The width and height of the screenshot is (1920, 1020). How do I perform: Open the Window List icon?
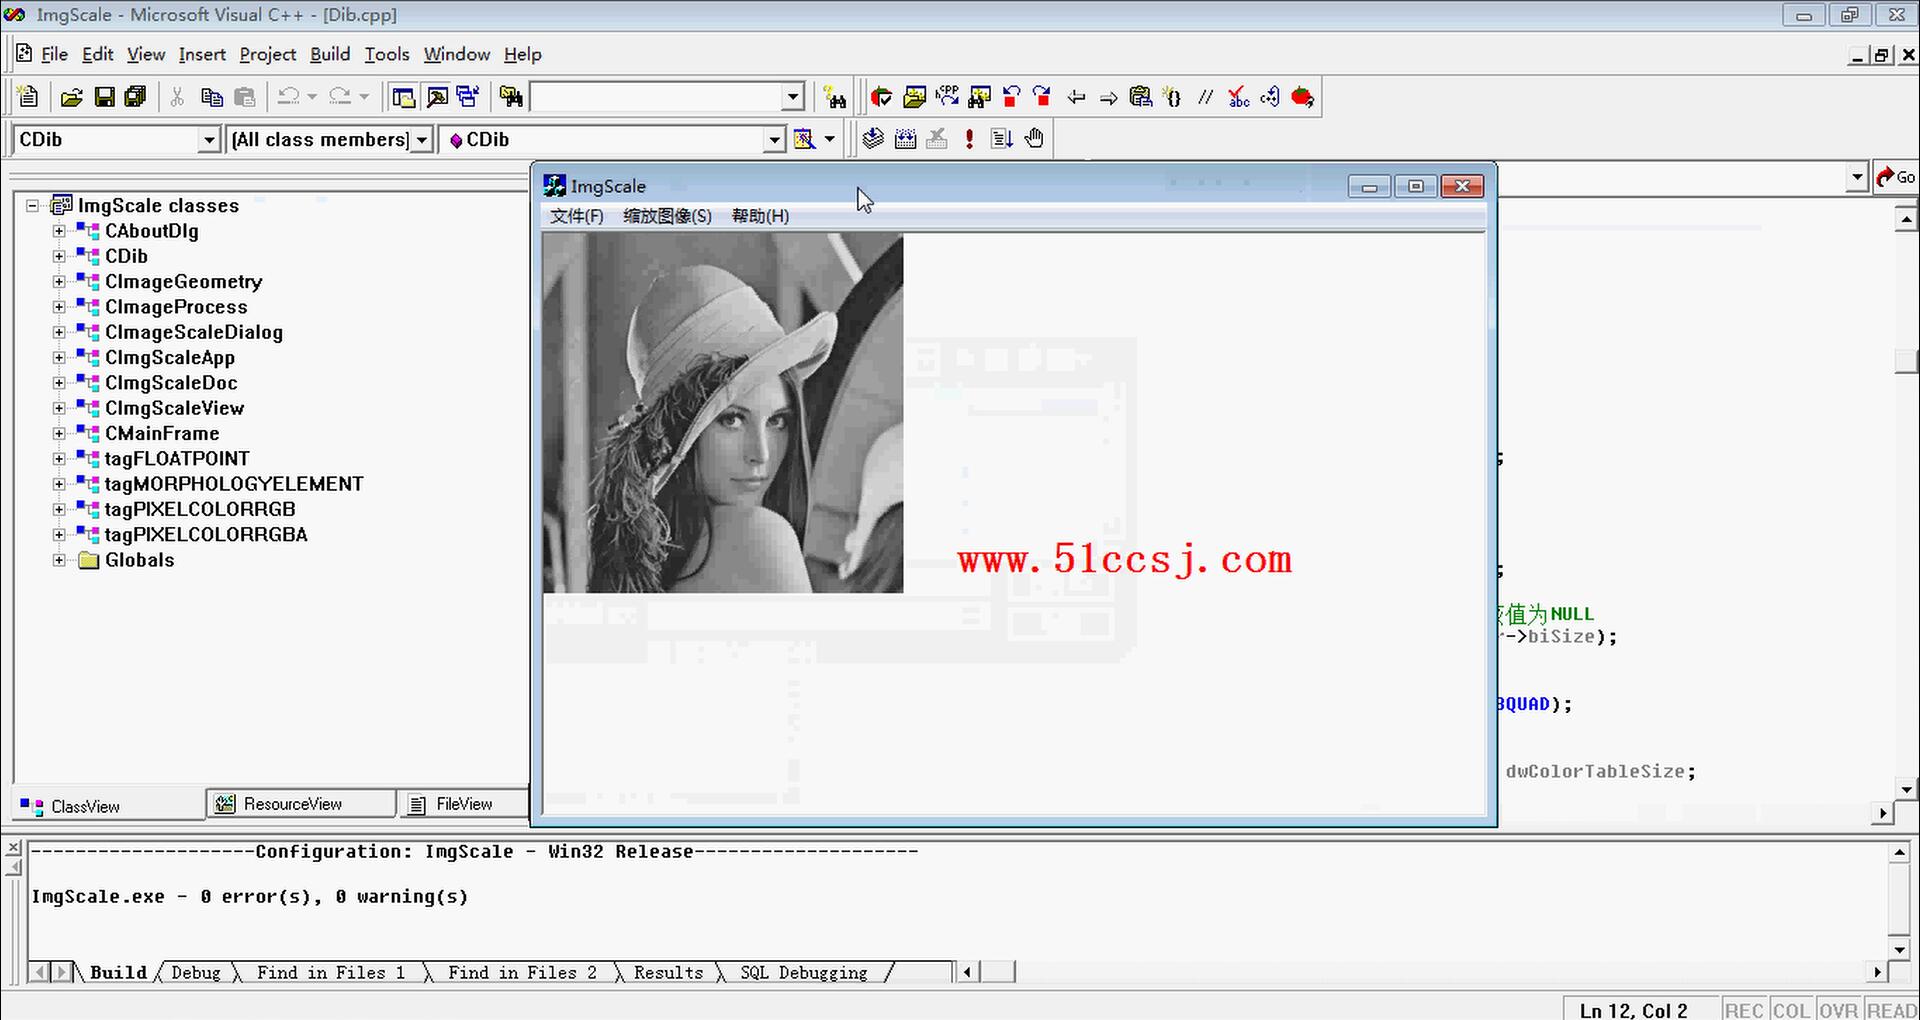point(468,97)
